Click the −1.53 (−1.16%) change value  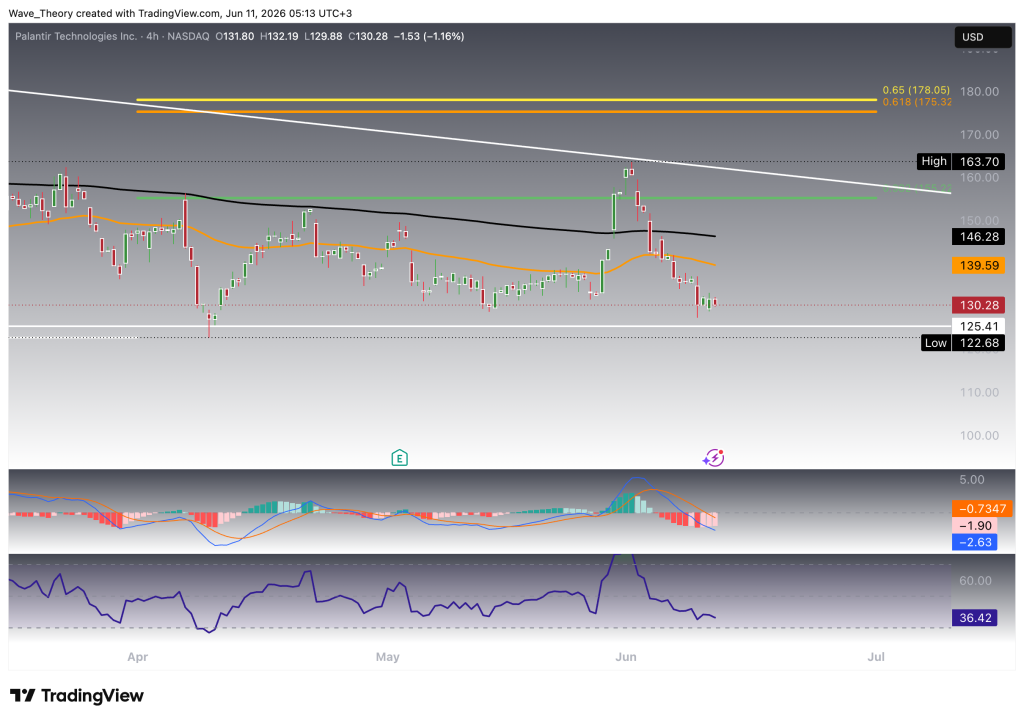click(x=429, y=37)
